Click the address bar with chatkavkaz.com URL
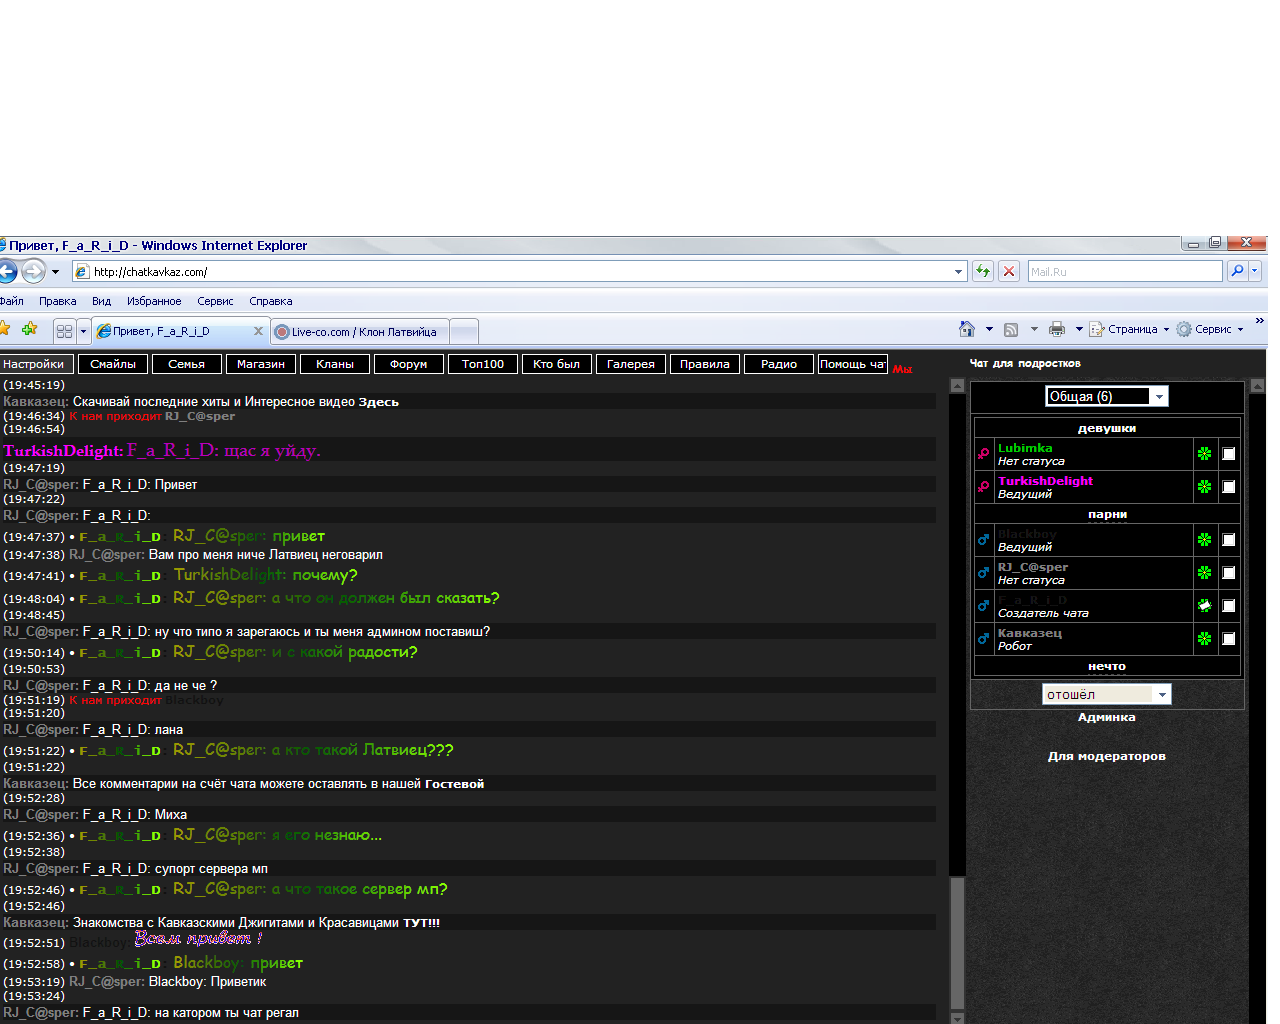This screenshot has width=1280, height=1024. point(520,272)
